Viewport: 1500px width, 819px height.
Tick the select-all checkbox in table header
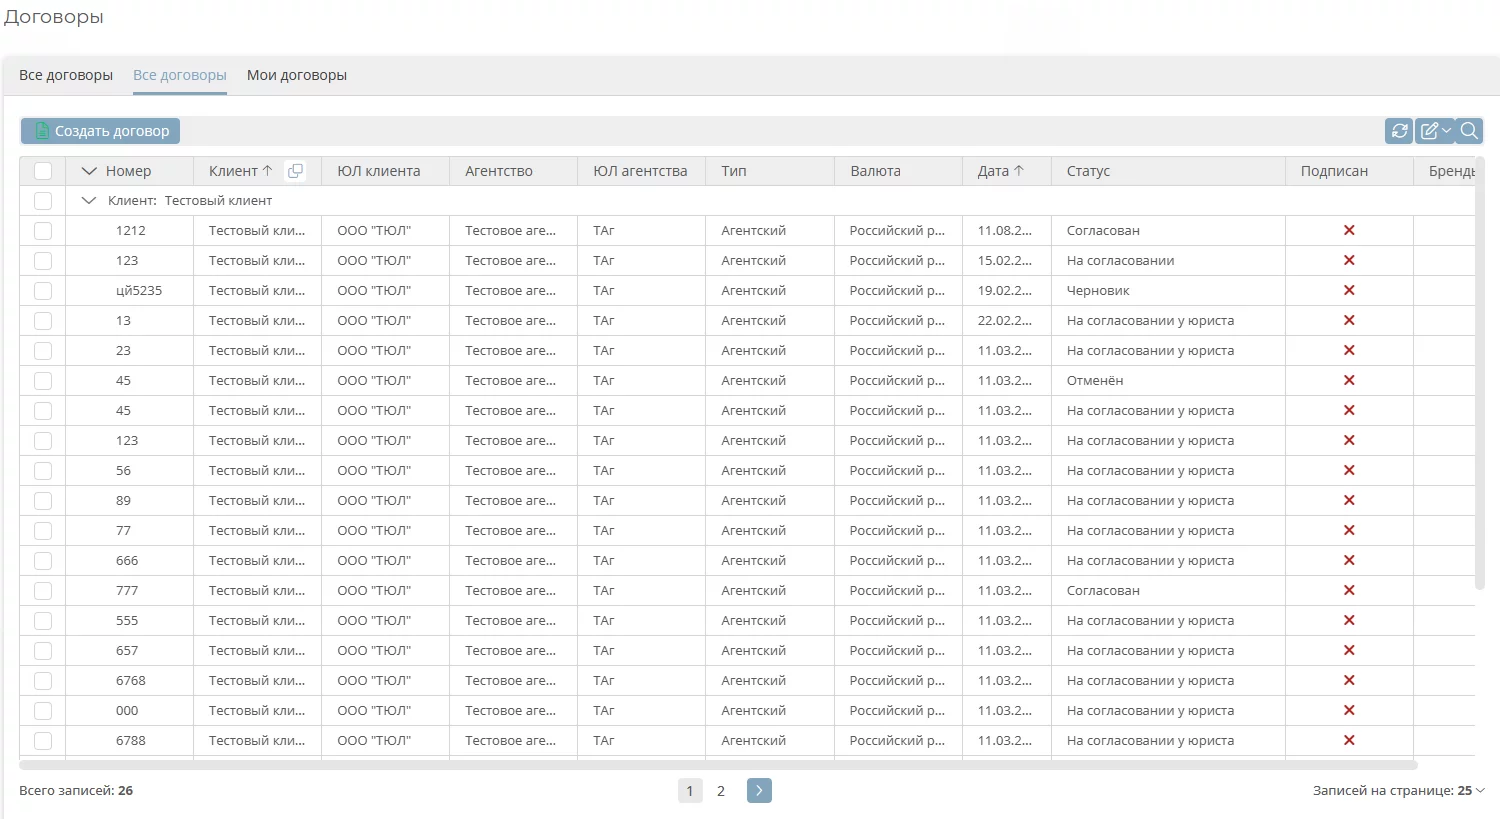(43, 171)
